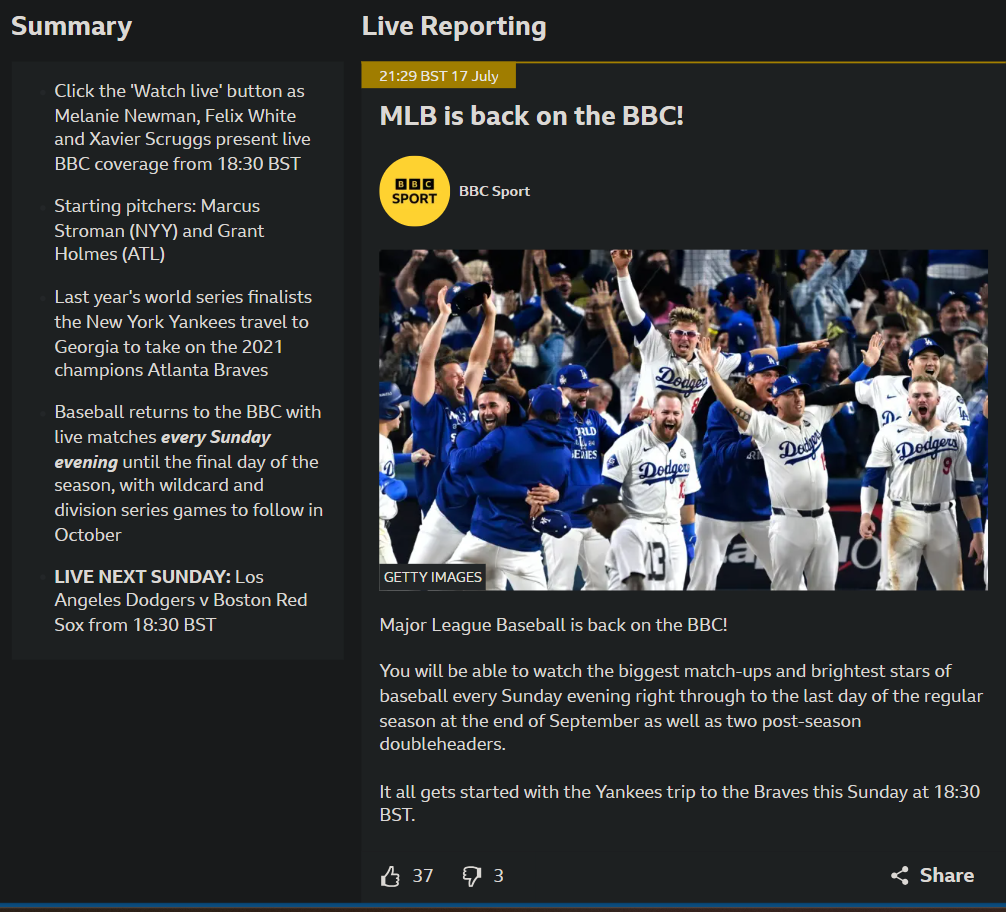Click the thumbs up like icon
Image resolution: width=1006 pixels, height=912 pixels.
point(390,875)
